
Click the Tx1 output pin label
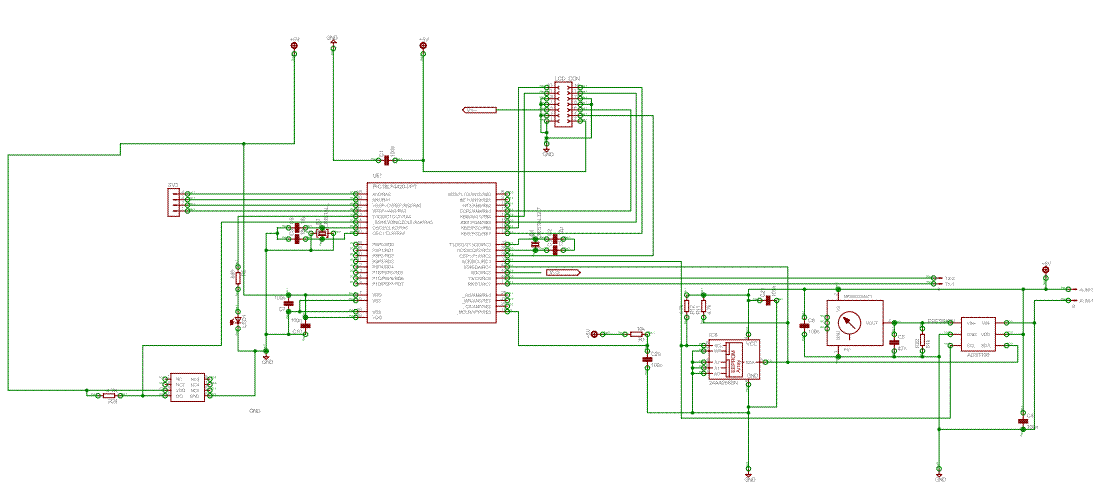click(949, 284)
